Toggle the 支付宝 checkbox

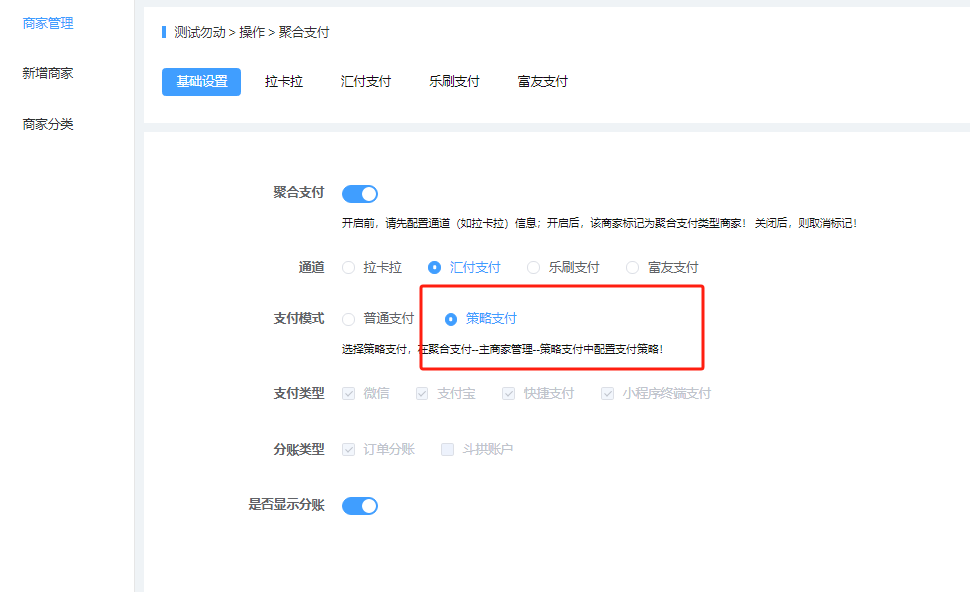pyautogui.click(x=422, y=394)
